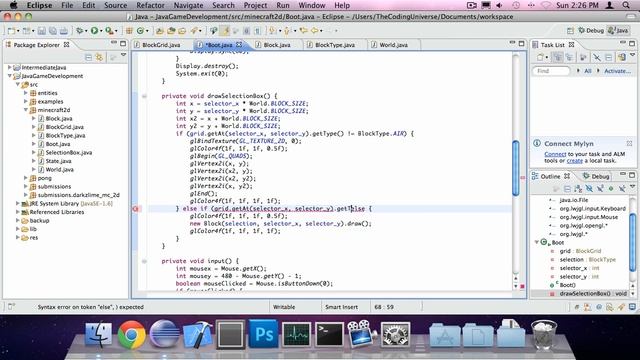Click the New Java Class green icon
The image size is (640, 360).
click(x=140, y=31)
